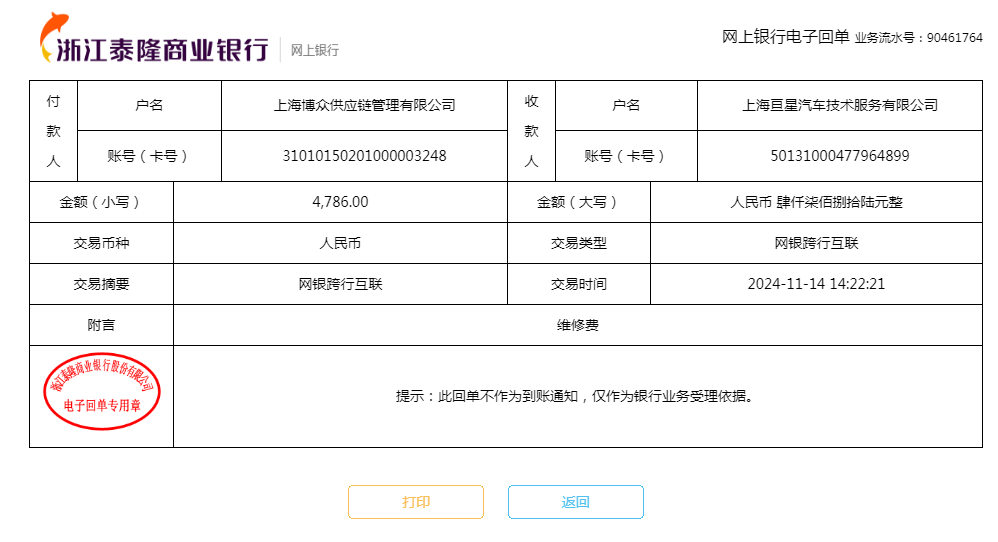Click payee name 上海亘星汽车技术服务有限公司
The height and width of the screenshot is (542, 998).
click(x=839, y=105)
